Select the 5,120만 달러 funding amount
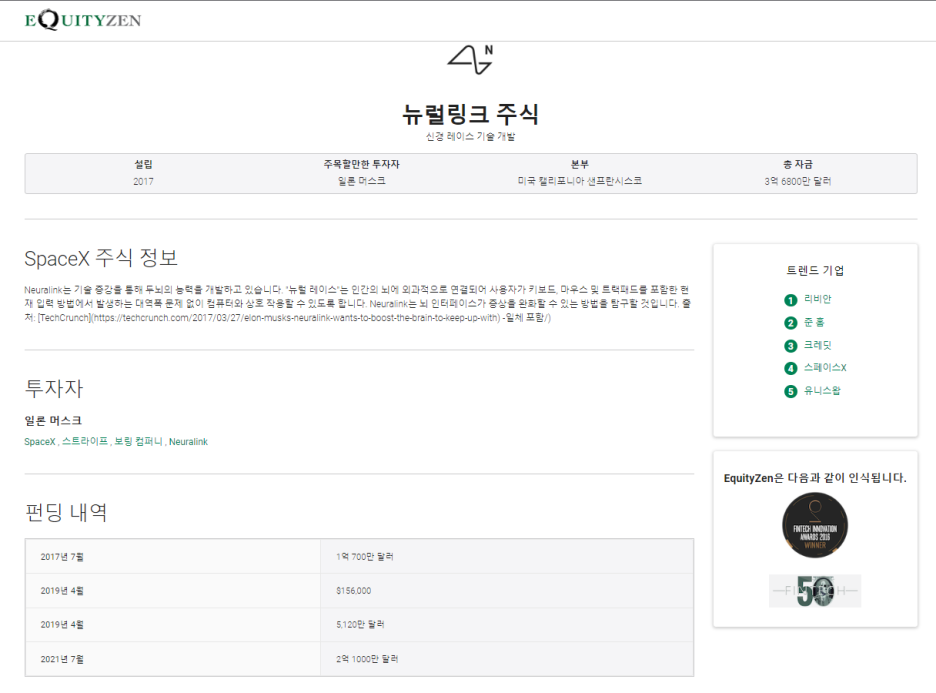 click(361, 625)
